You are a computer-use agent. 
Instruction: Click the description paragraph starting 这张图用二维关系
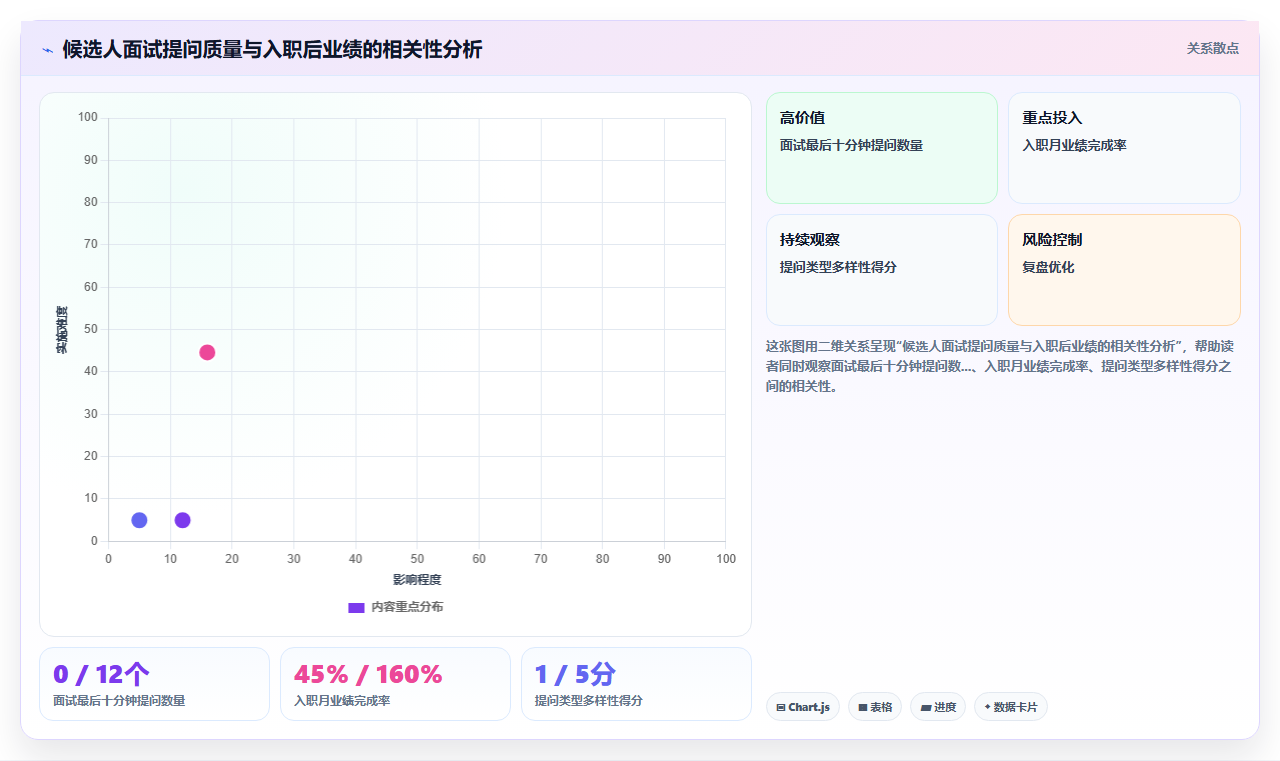tap(1002, 366)
